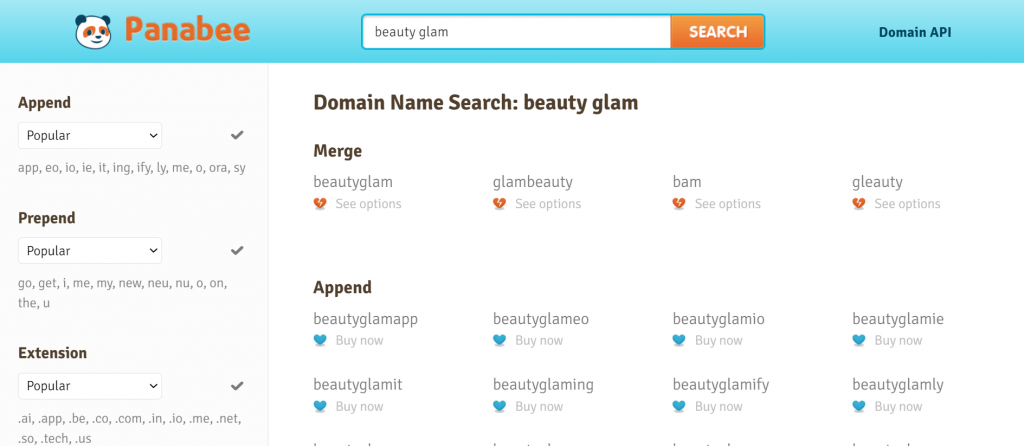This screenshot has width=1024, height=446.
Task: Click Buy now under beautyglamio
Action: point(718,341)
